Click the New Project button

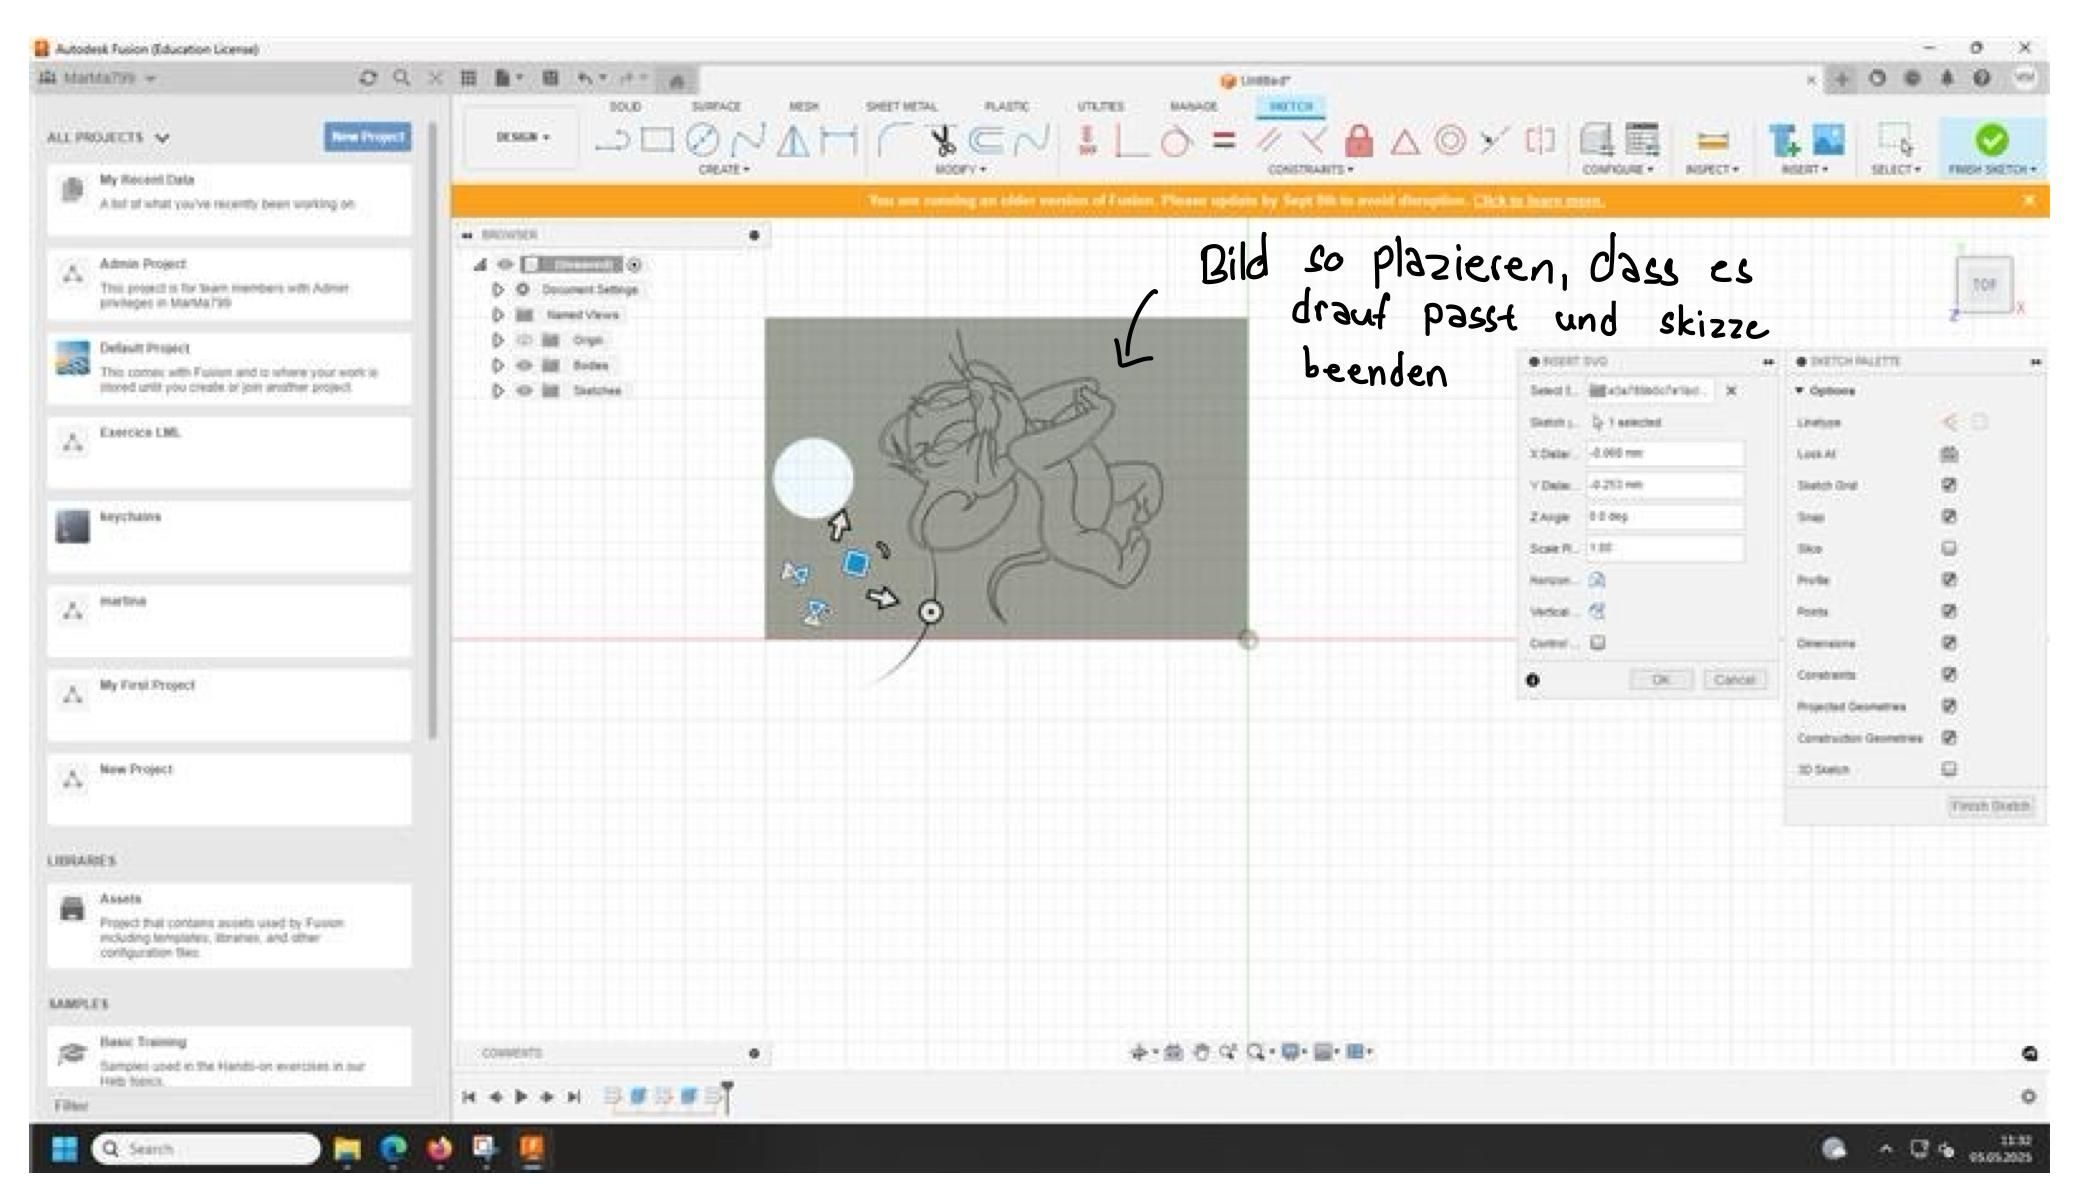(367, 137)
